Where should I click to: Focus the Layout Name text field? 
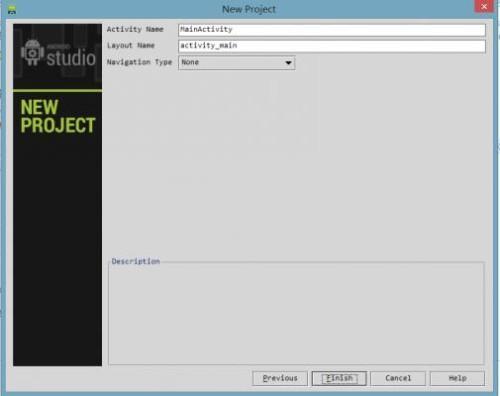pyautogui.click(x=332, y=46)
